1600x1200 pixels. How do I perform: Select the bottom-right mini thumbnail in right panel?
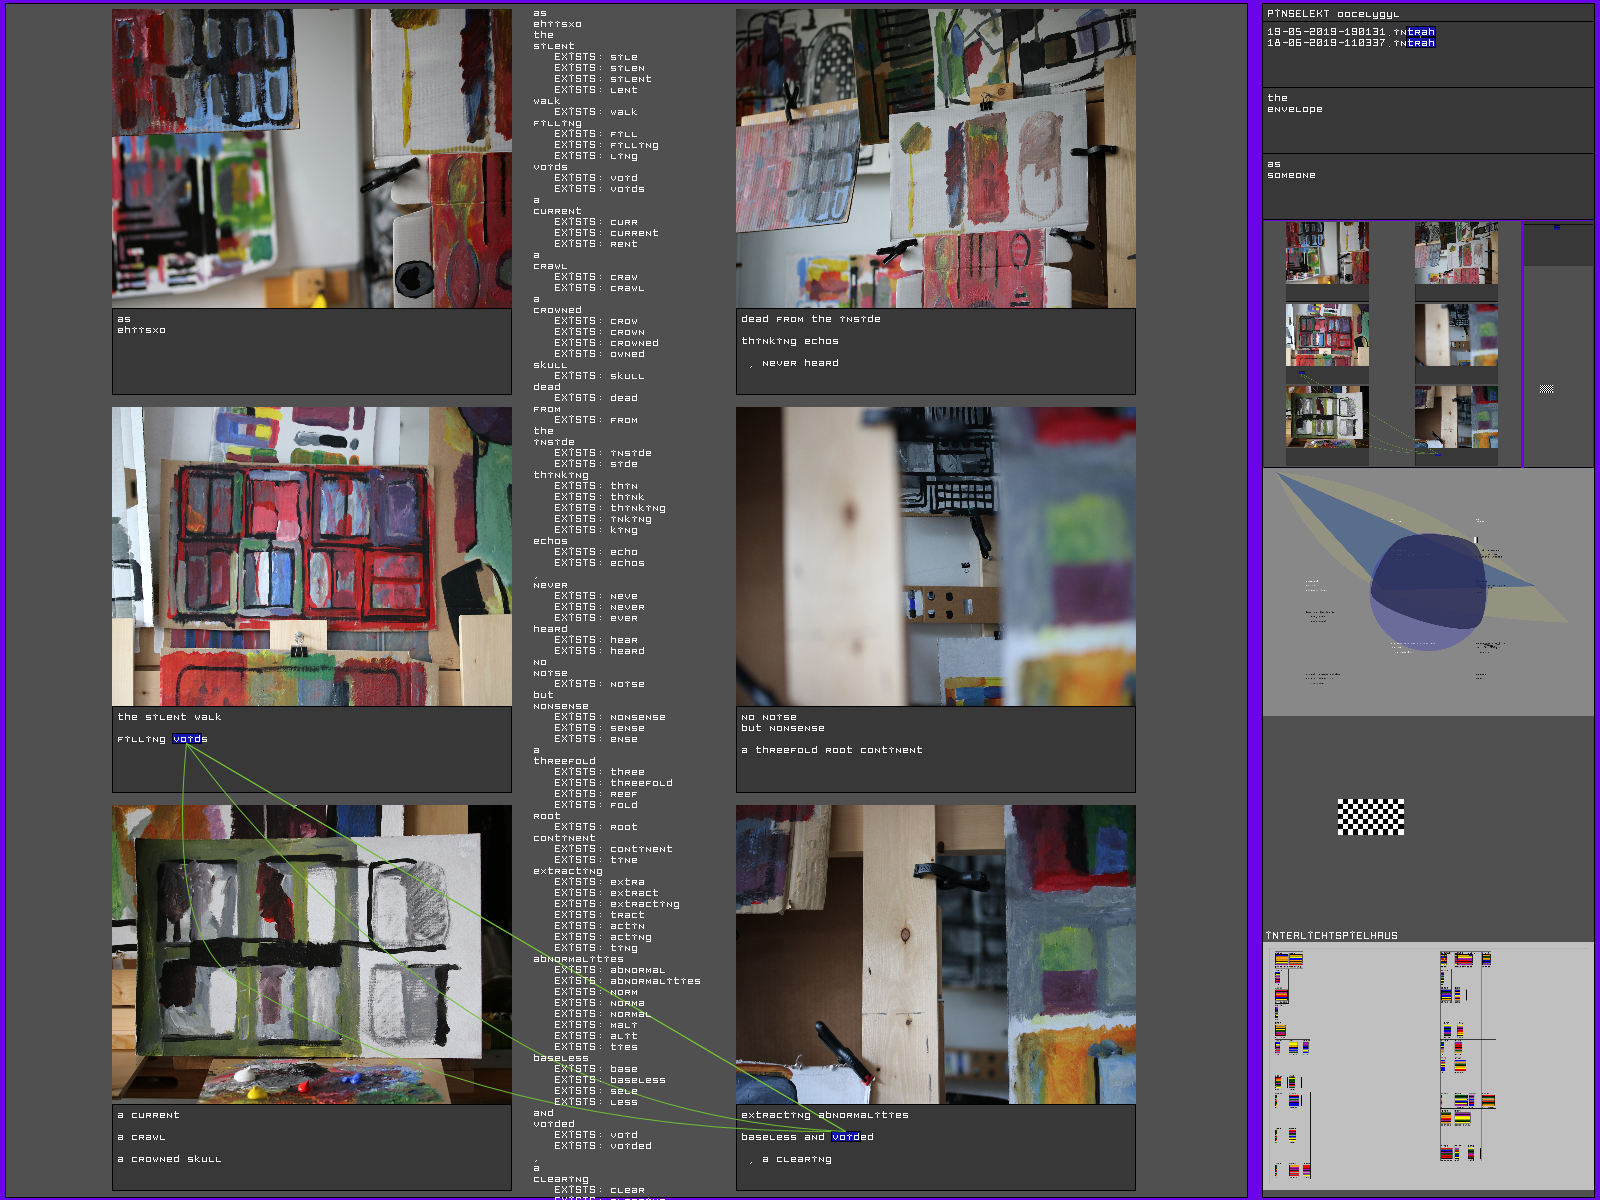click(1456, 417)
